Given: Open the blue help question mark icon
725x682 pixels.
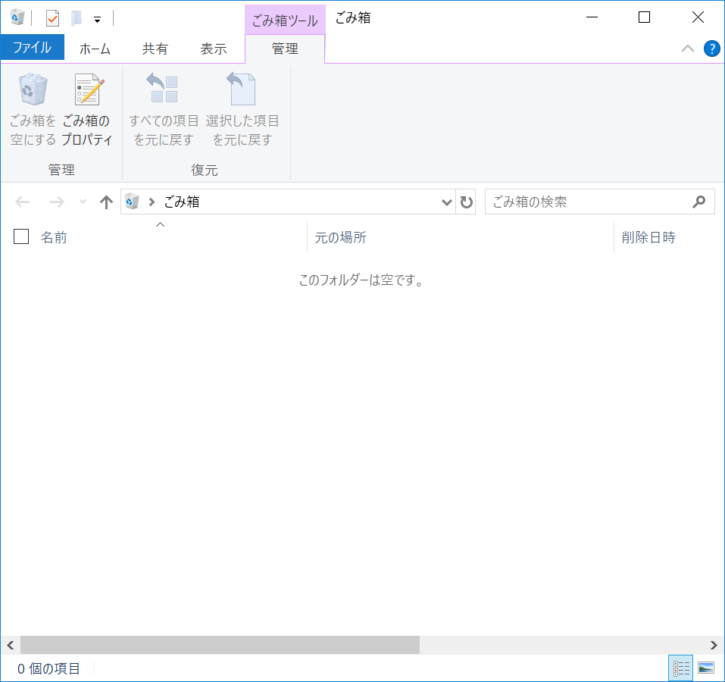Looking at the screenshot, I should tap(712, 49).
